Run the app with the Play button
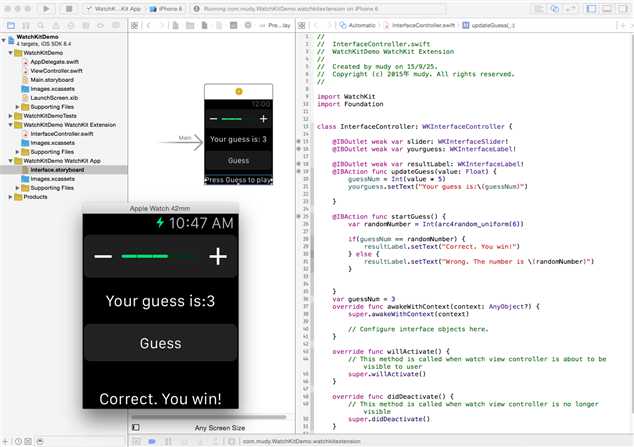 click(x=46, y=8)
